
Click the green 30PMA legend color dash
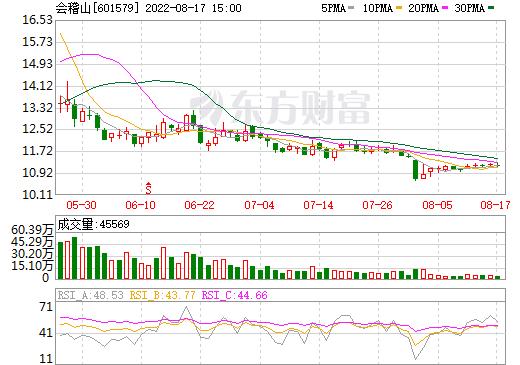click(x=491, y=7)
